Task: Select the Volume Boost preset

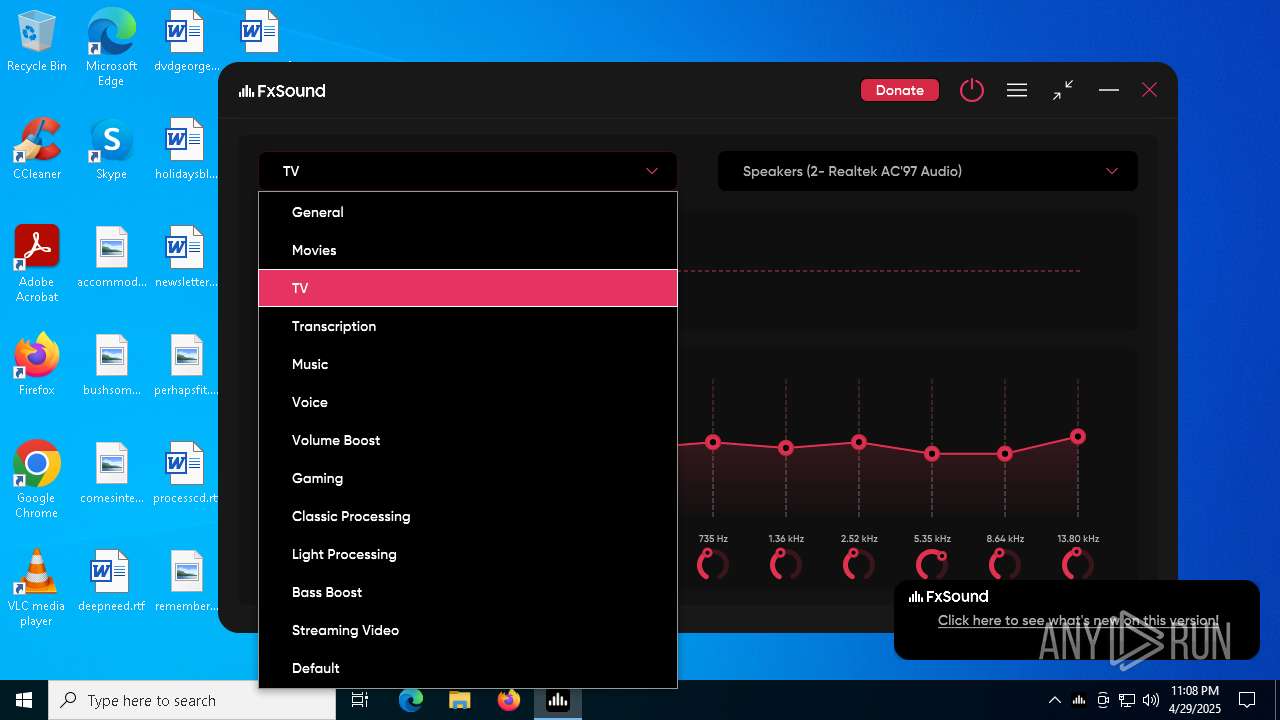Action: tap(468, 440)
